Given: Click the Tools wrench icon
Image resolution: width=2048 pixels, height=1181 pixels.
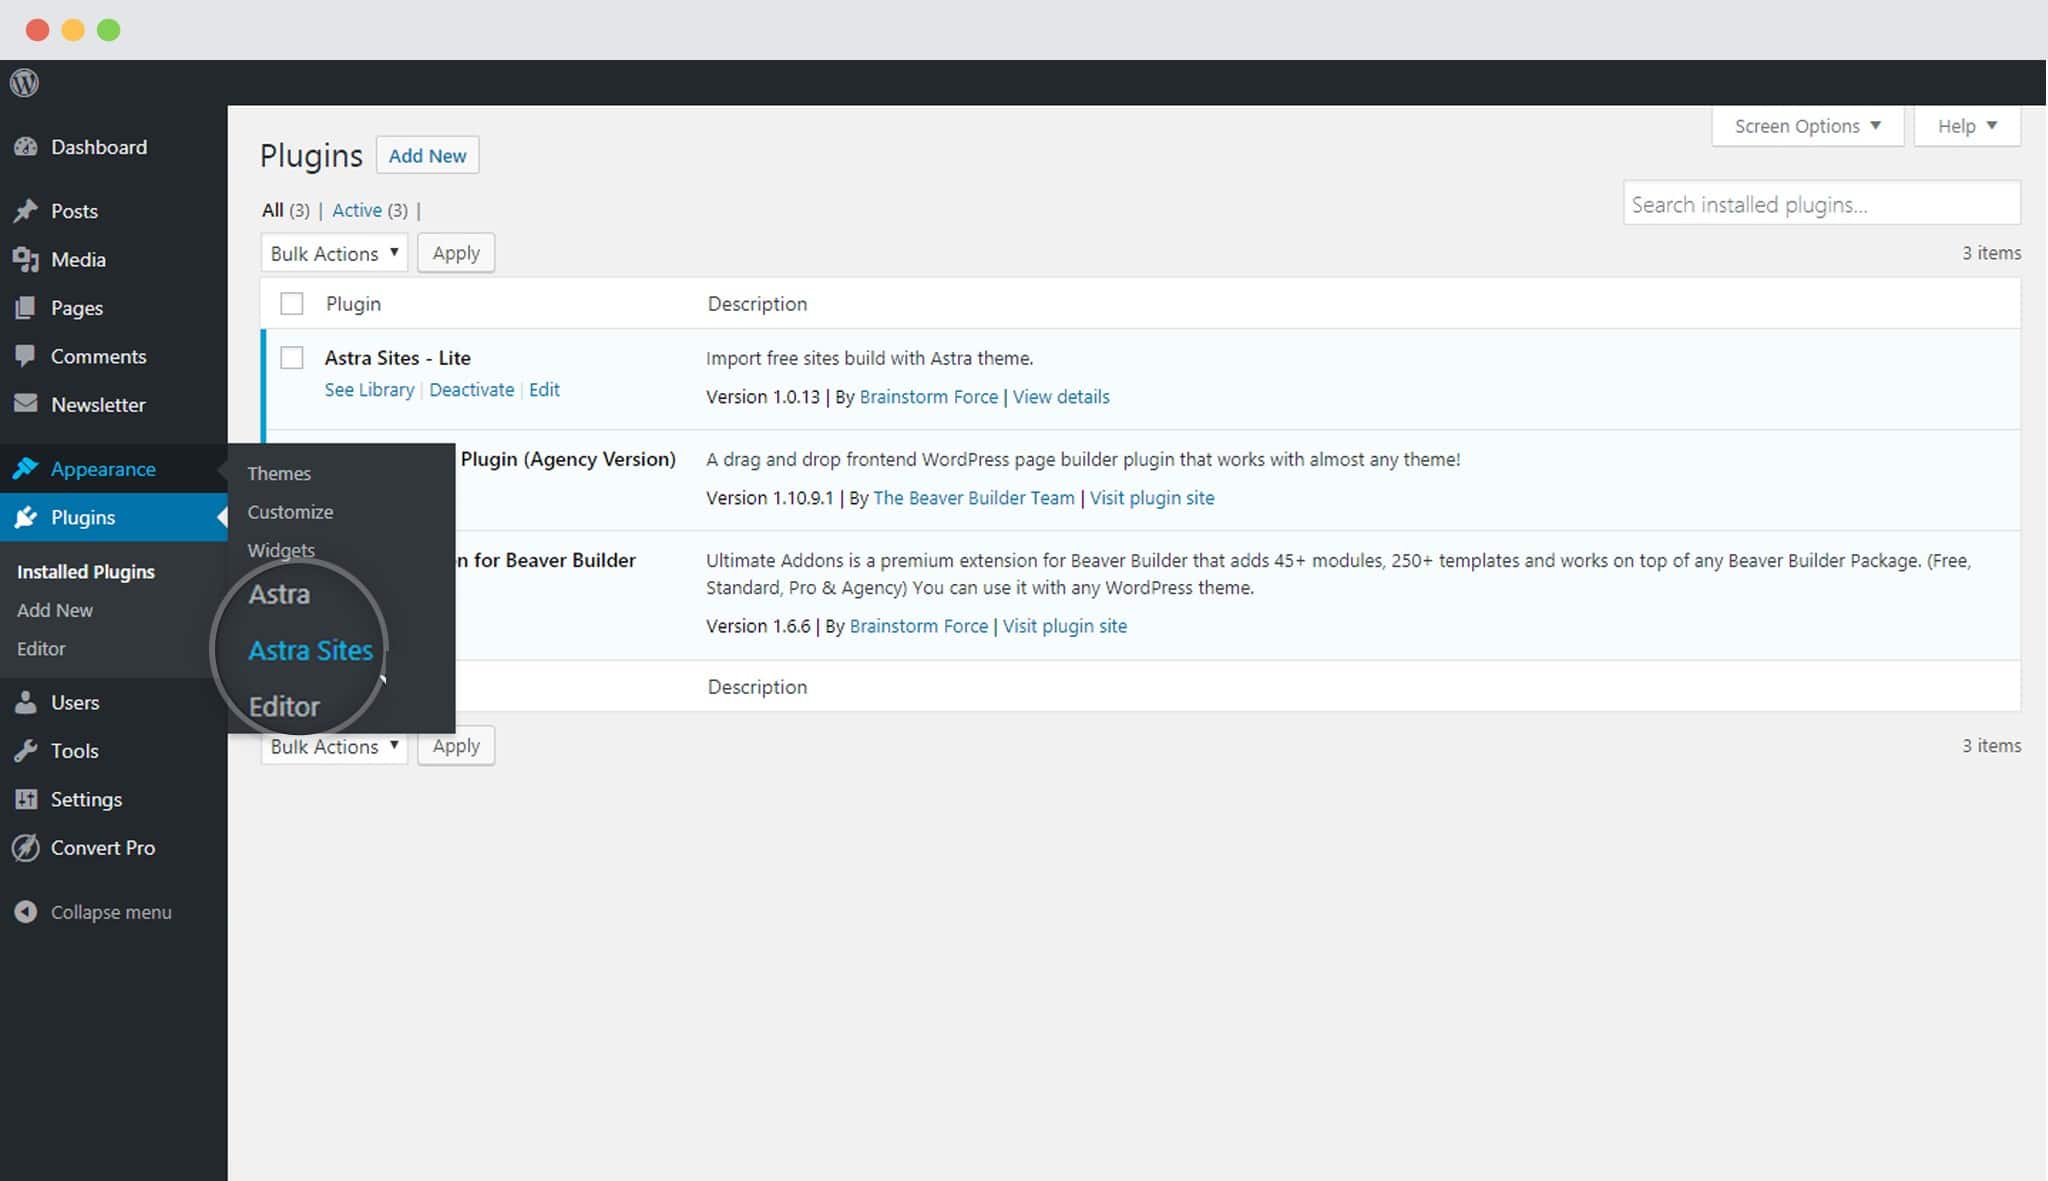Looking at the screenshot, I should coord(26,751).
